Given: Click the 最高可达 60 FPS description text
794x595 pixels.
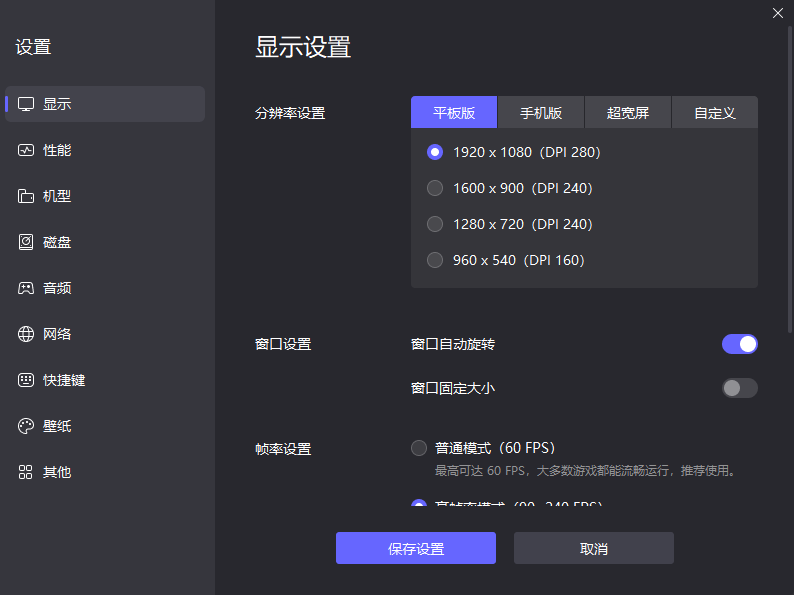Looking at the screenshot, I should pos(586,471).
